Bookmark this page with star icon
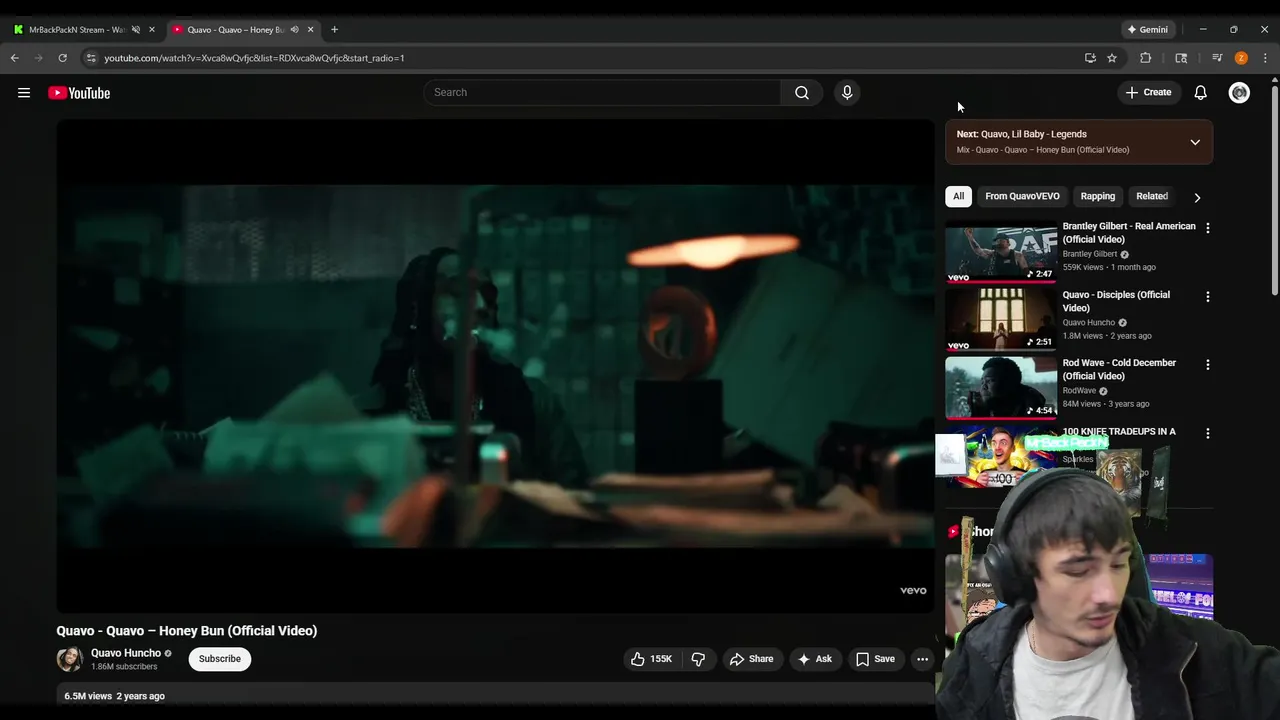Viewport: 1280px width, 720px height. (1111, 58)
